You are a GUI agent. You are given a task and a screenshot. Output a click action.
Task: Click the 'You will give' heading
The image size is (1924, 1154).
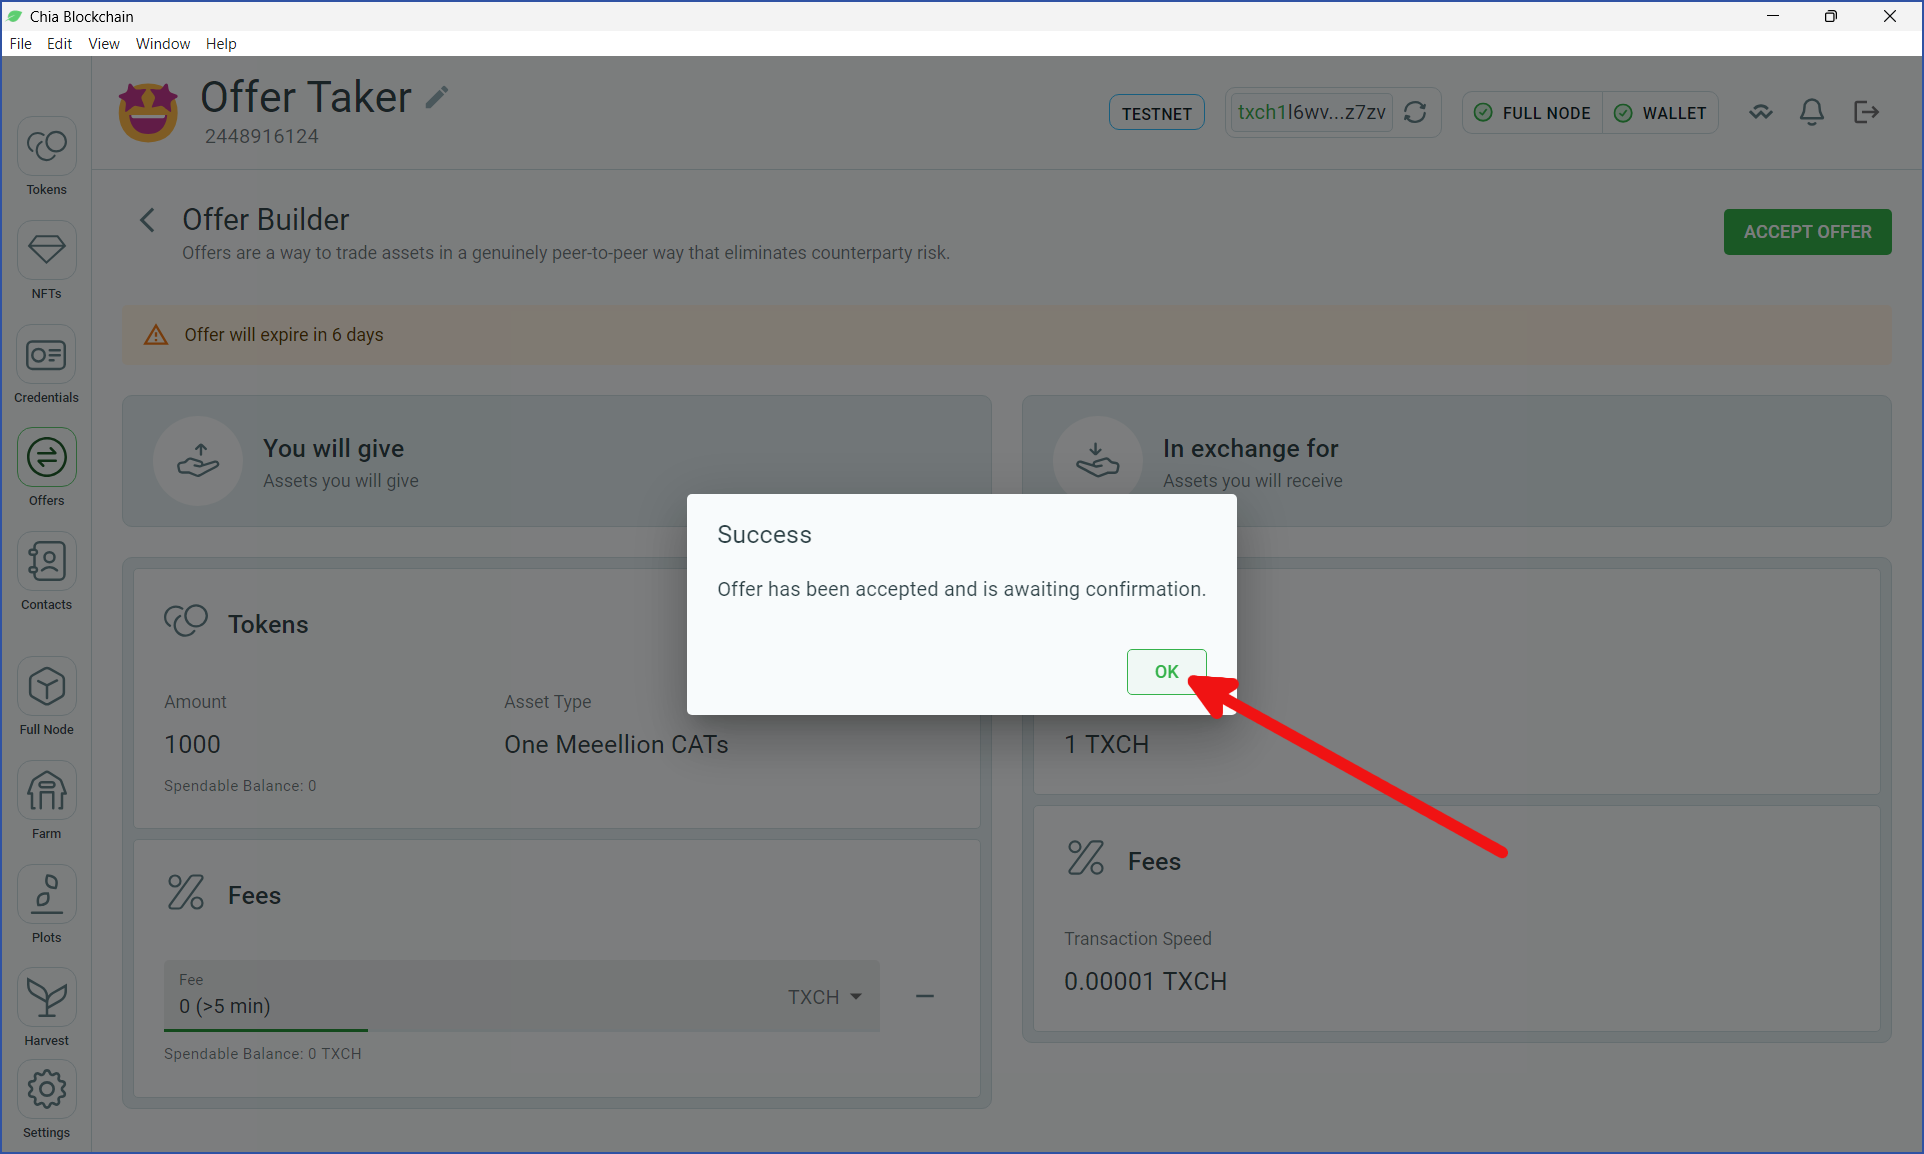[333, 449]
